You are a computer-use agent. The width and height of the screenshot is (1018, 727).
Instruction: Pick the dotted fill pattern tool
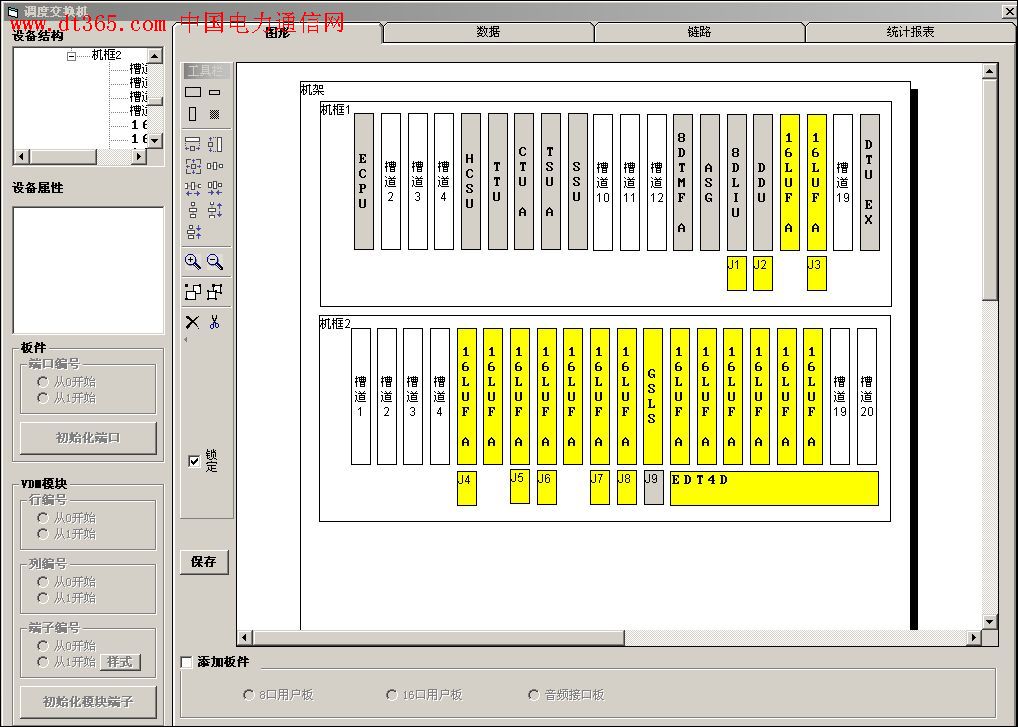(214, 114)
